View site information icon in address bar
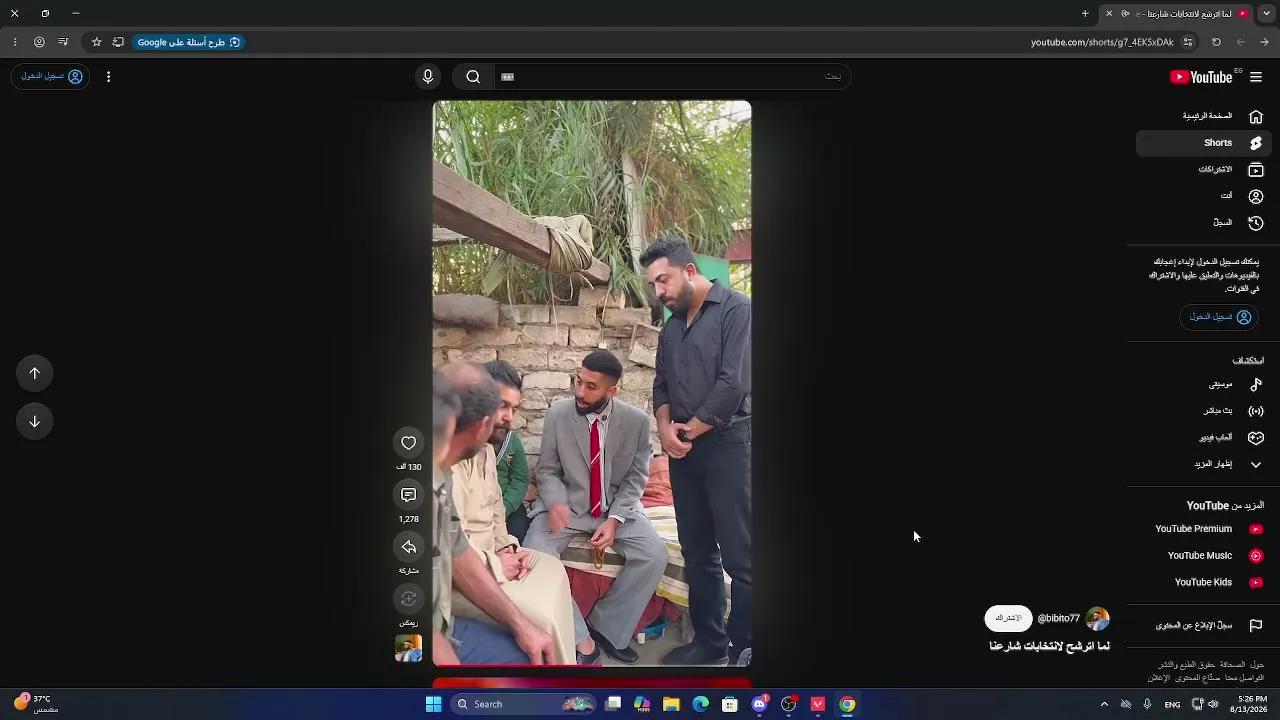The width and height of the screenshot is (1280, 720). click(1188, 42)
